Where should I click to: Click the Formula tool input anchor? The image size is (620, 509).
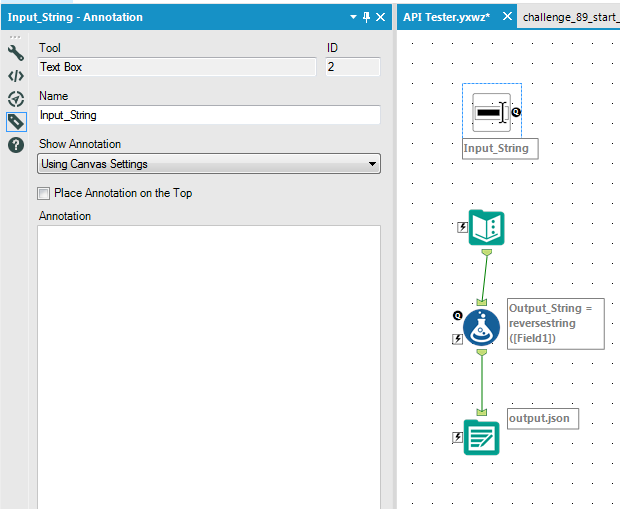[x=481, y=303]
